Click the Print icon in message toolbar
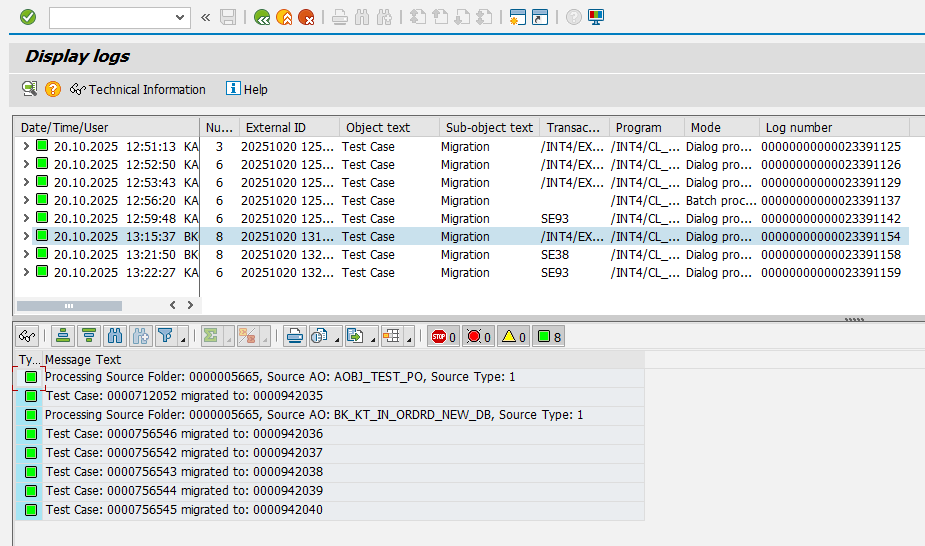The width and height of the screenshot is (925, 546). (294, 337)
